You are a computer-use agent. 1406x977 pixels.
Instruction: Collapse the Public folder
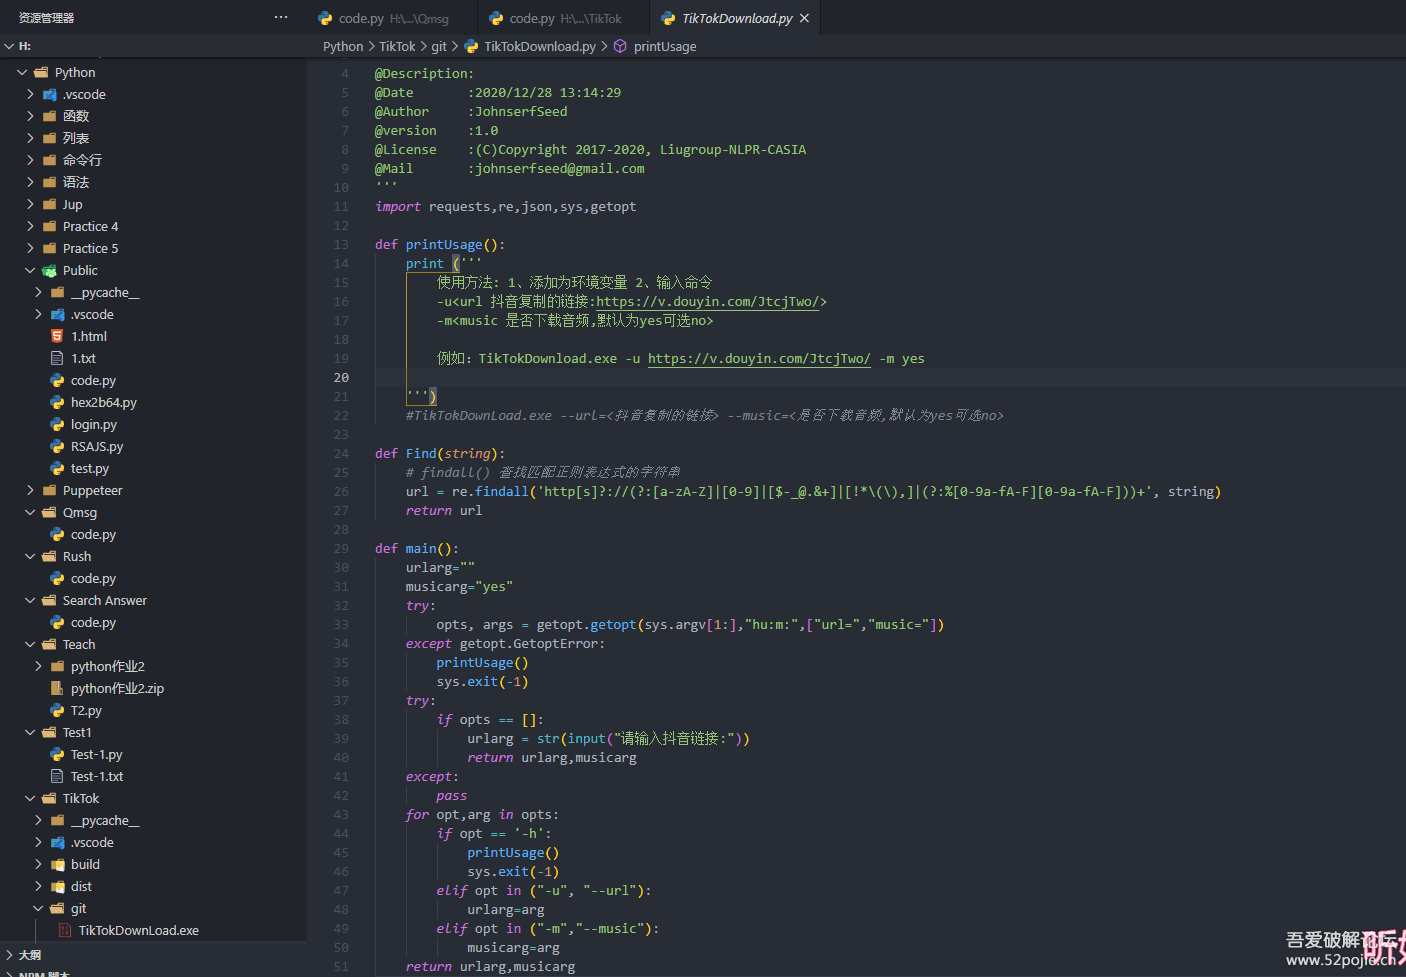tap(30, 270)
